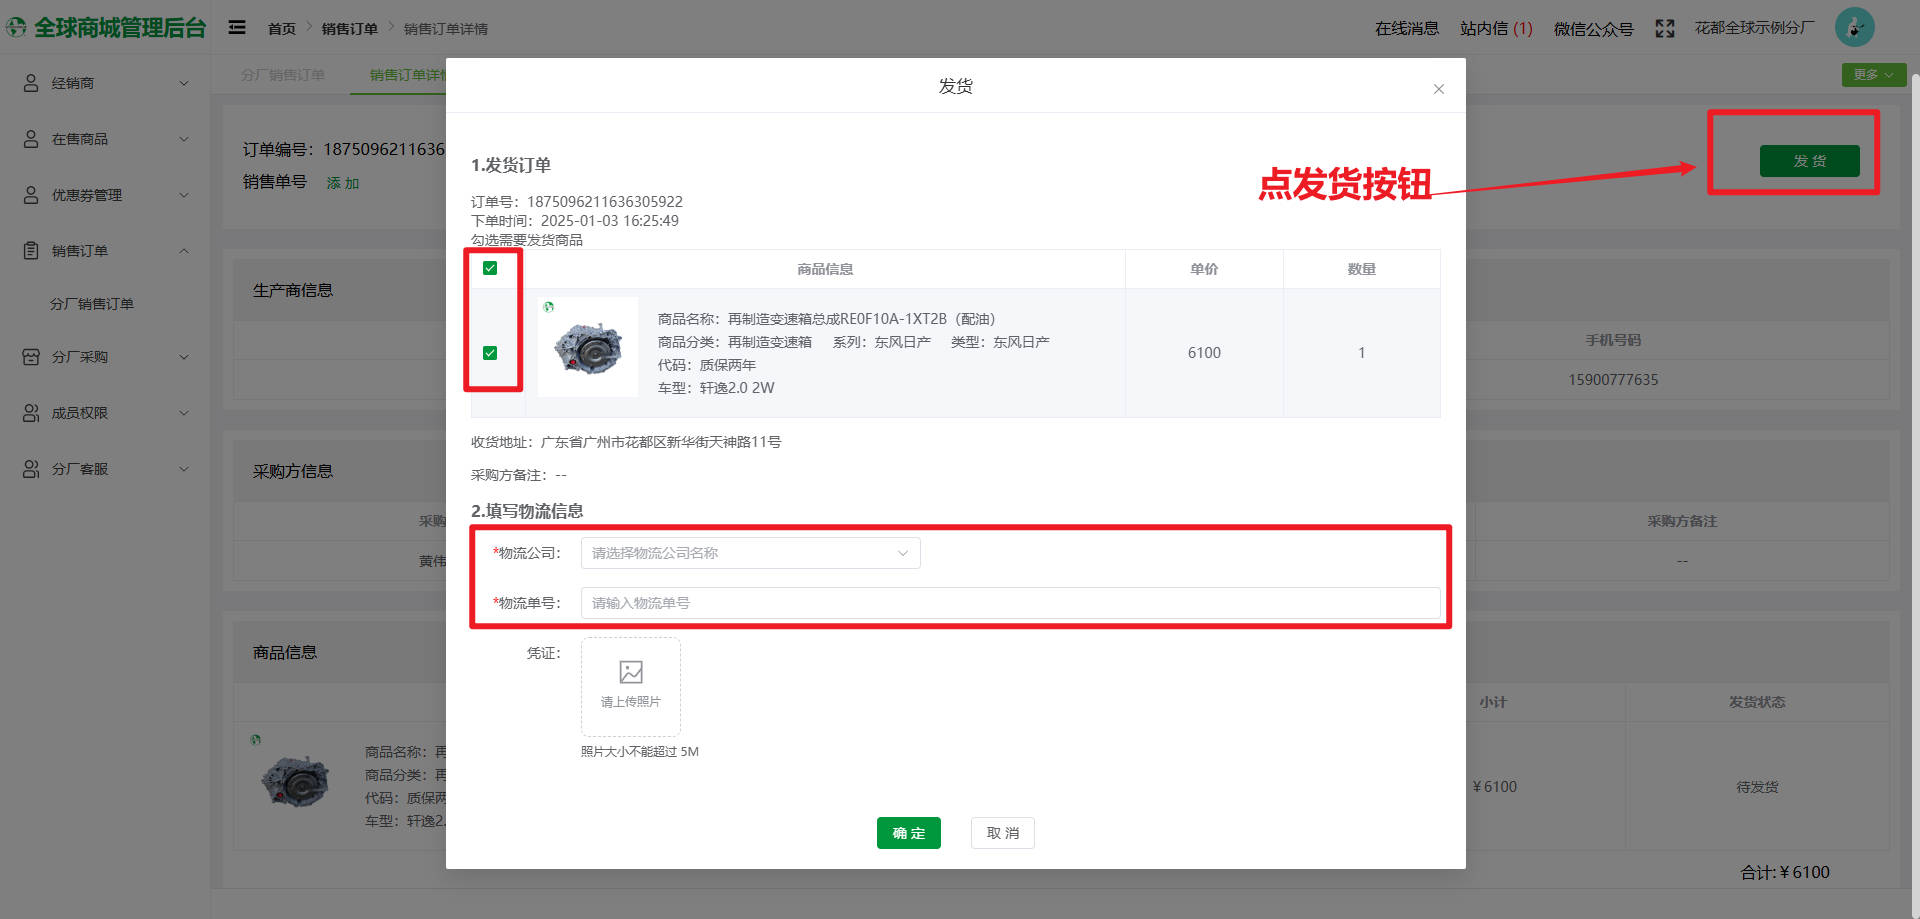The height and width of the screenshot is (919, 1920).
Task: Click the 添加 link next to 销售单号
Action: pyautogui.click(x=343, y=182)
